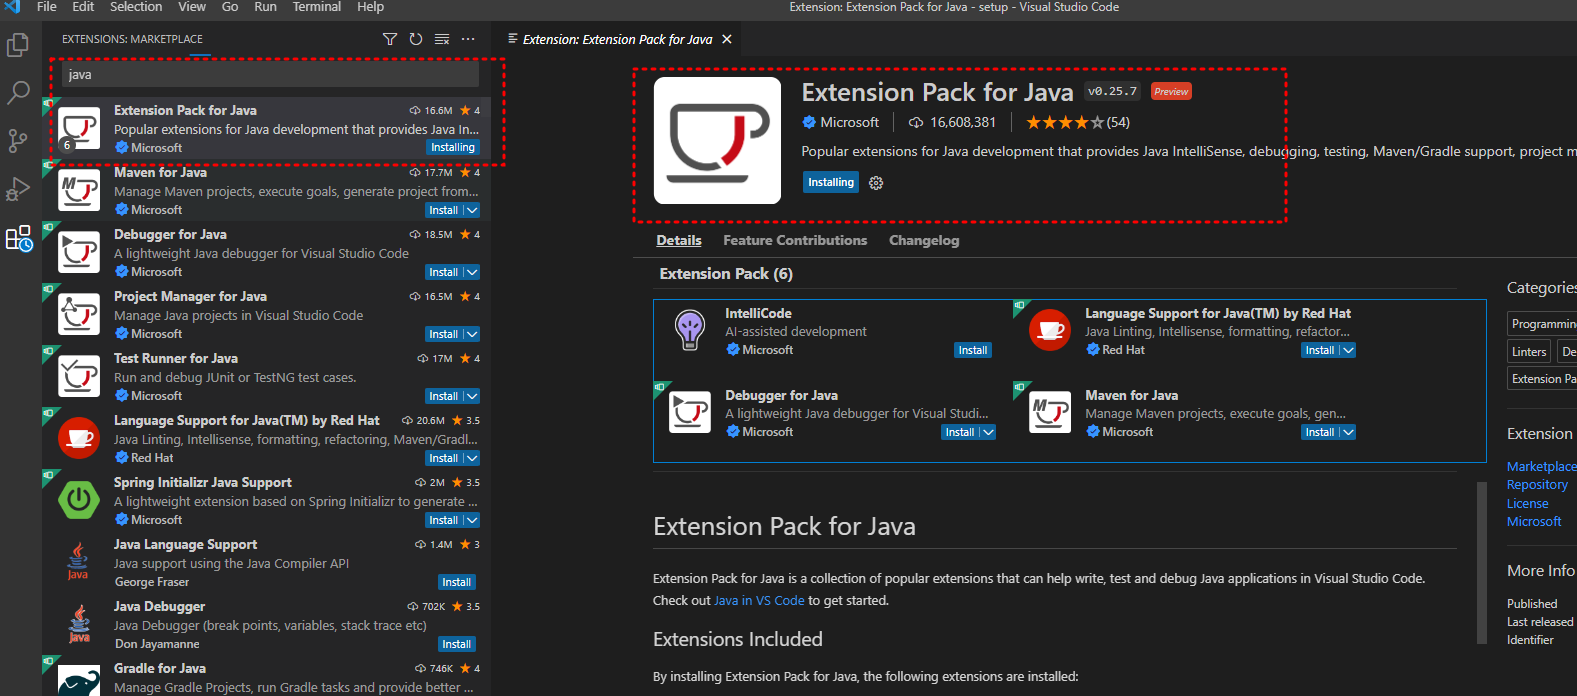Open the Source Control view
Image resolution: width=1577 pixels, height=696 pixels.
[18, 141]
